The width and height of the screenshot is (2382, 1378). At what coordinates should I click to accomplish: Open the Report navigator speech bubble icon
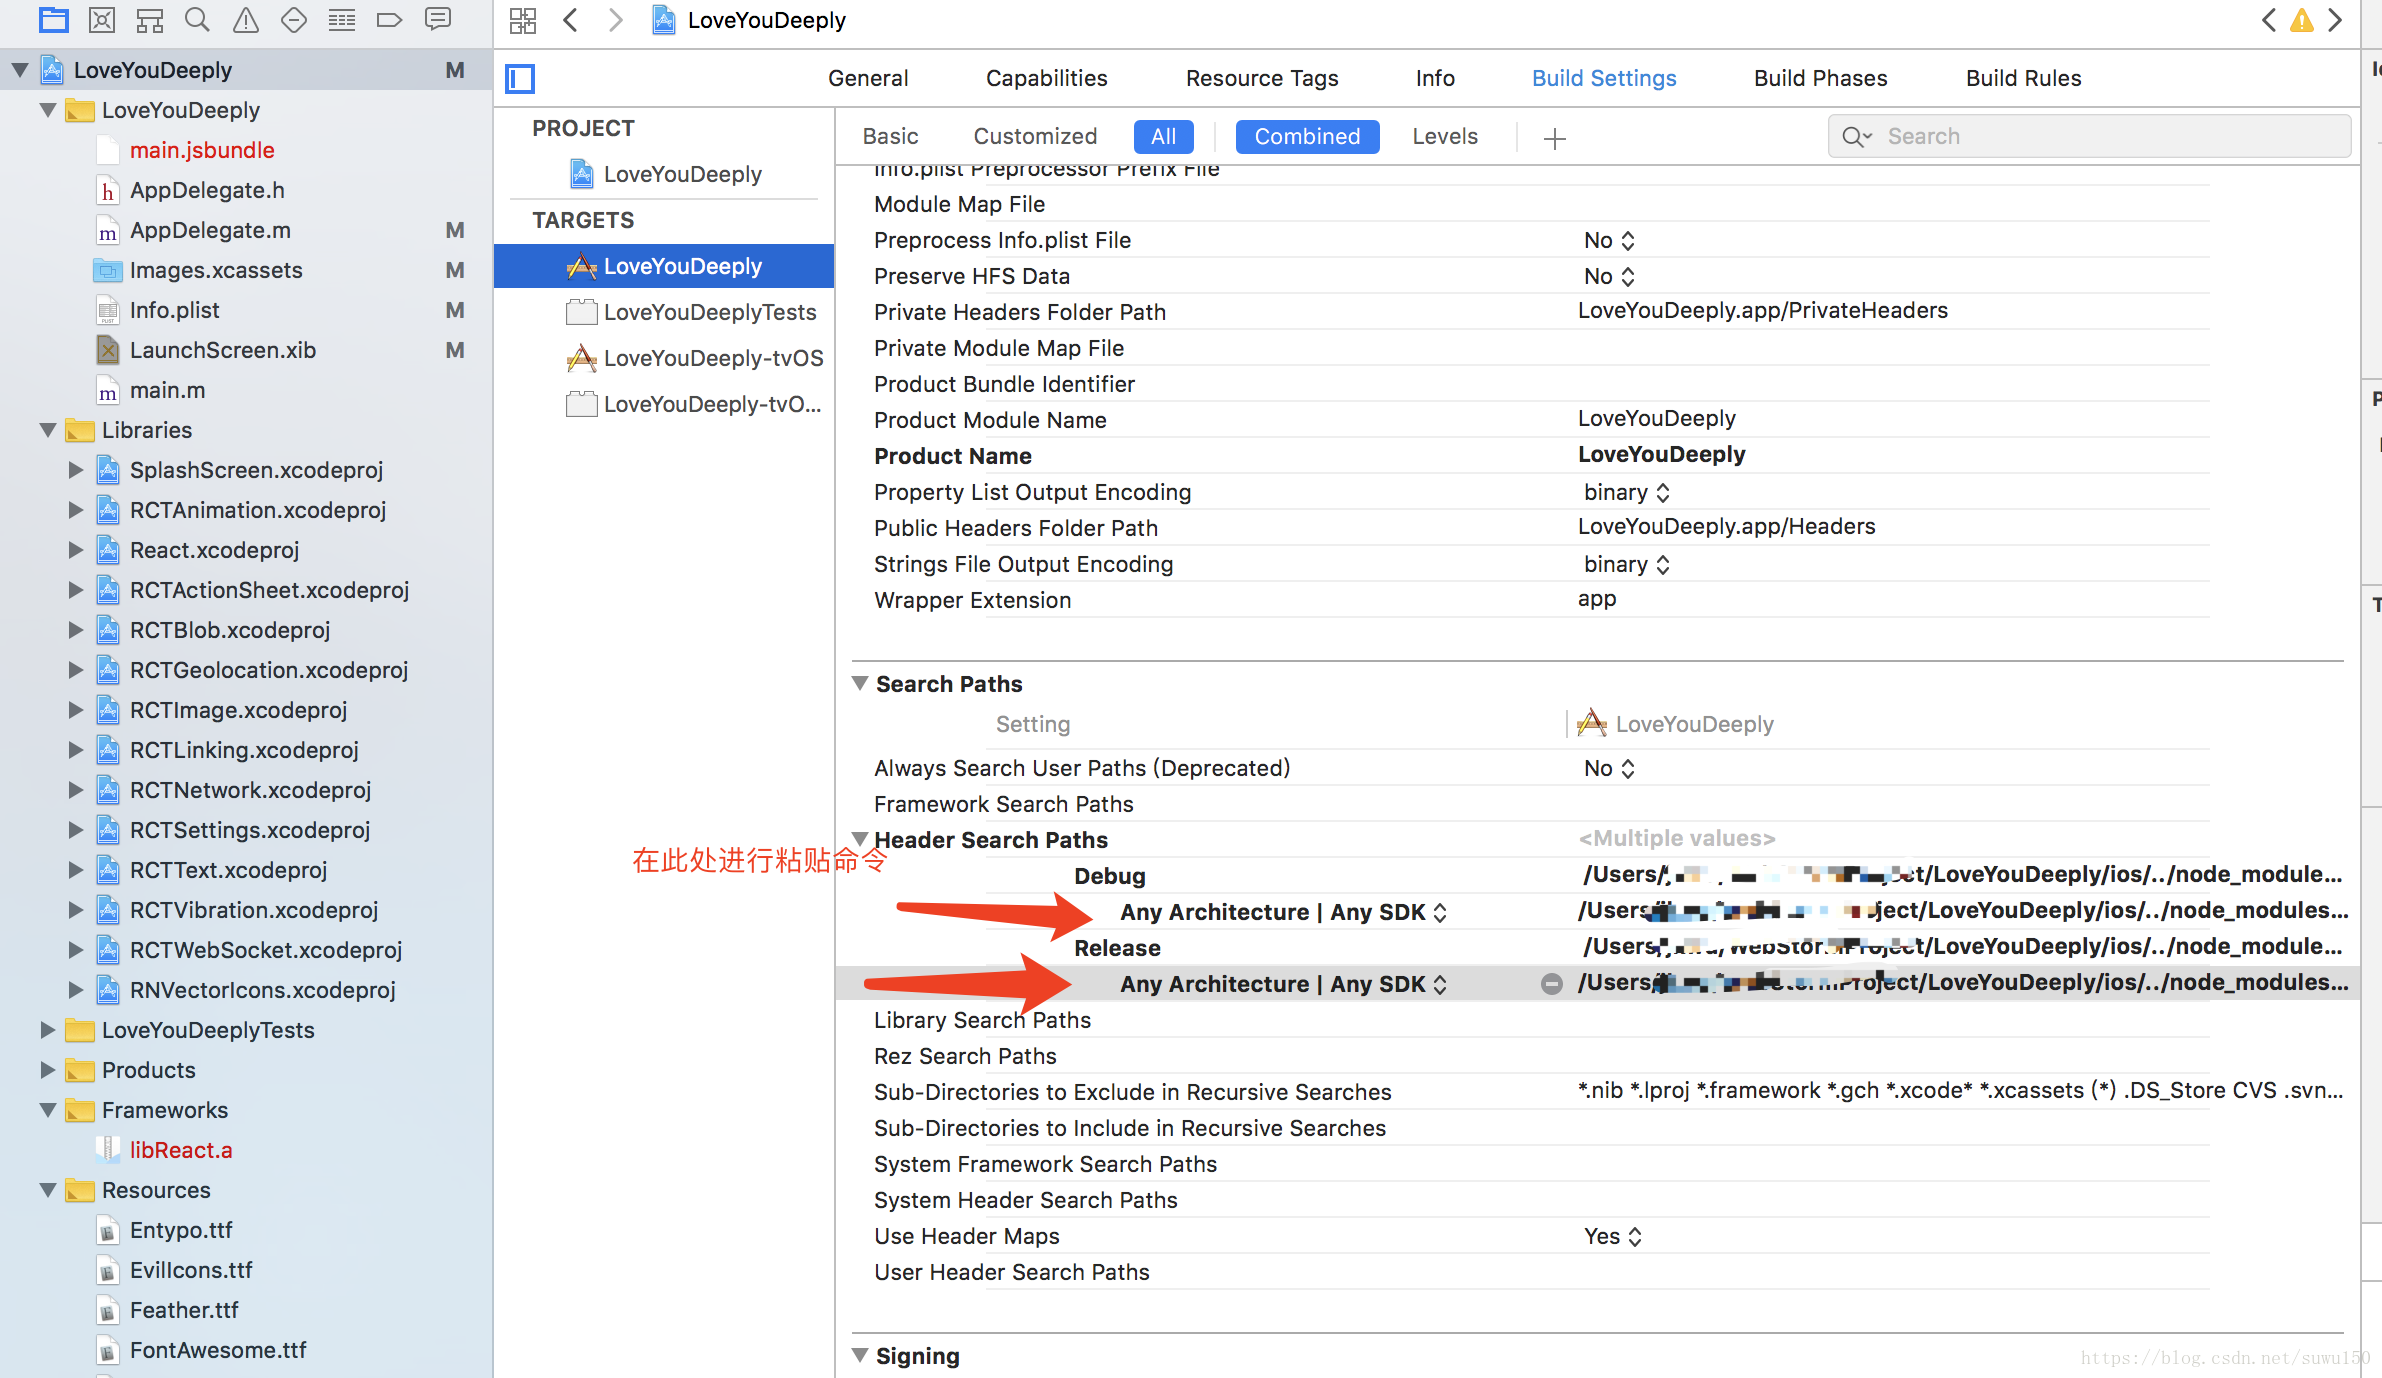click(x=438, y=19)
